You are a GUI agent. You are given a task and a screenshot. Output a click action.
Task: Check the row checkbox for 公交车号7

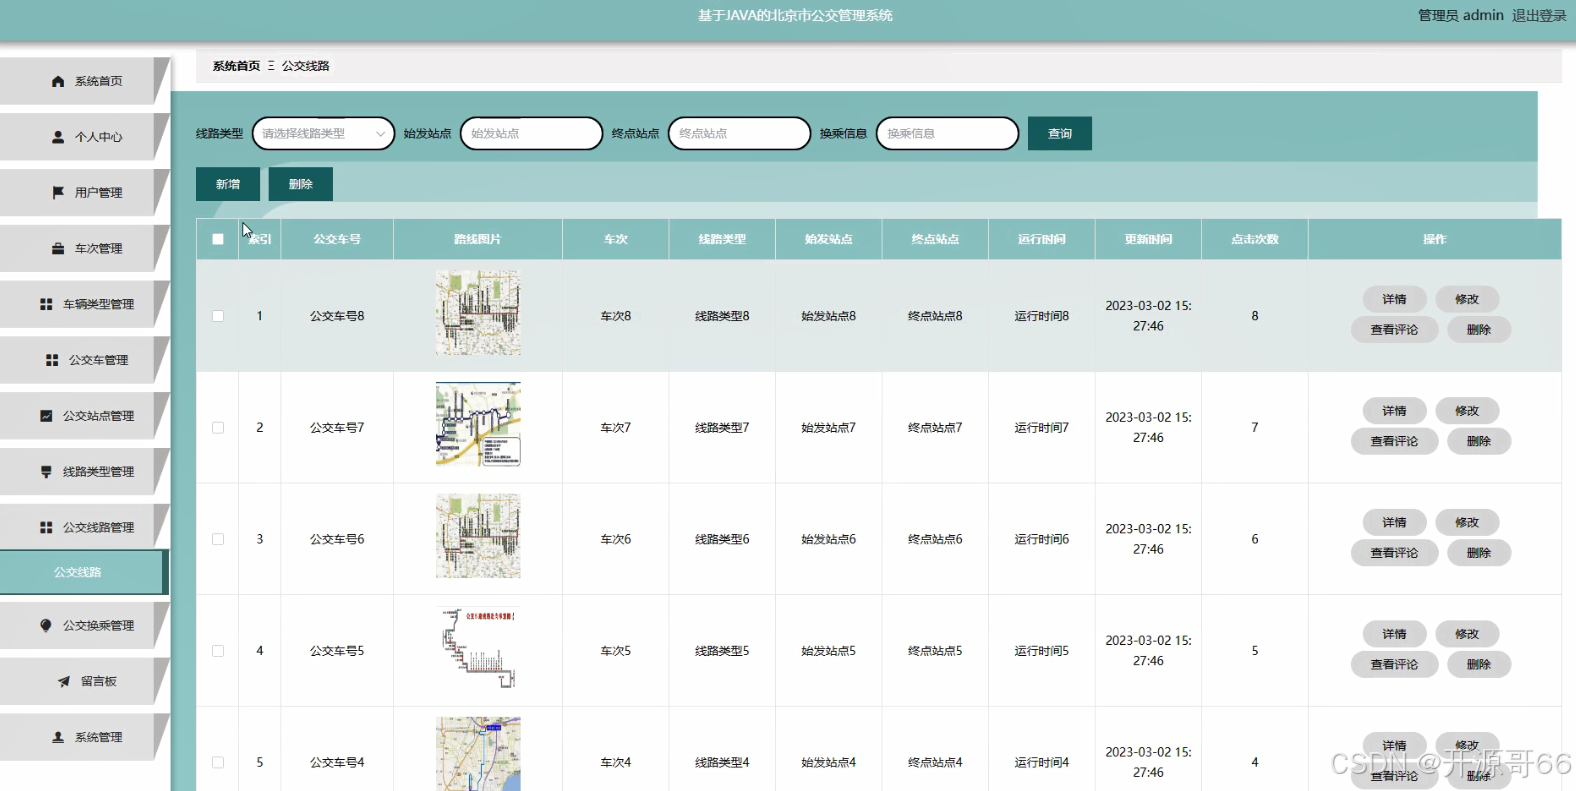pos(218,428)
